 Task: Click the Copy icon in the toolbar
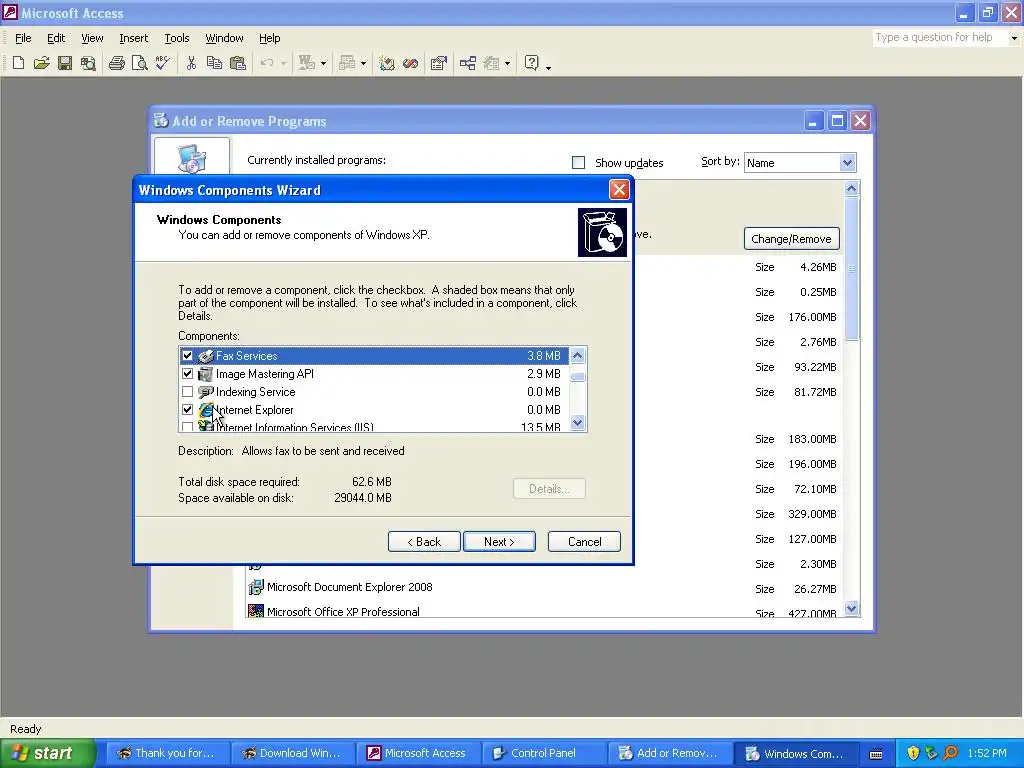(214, 63)
